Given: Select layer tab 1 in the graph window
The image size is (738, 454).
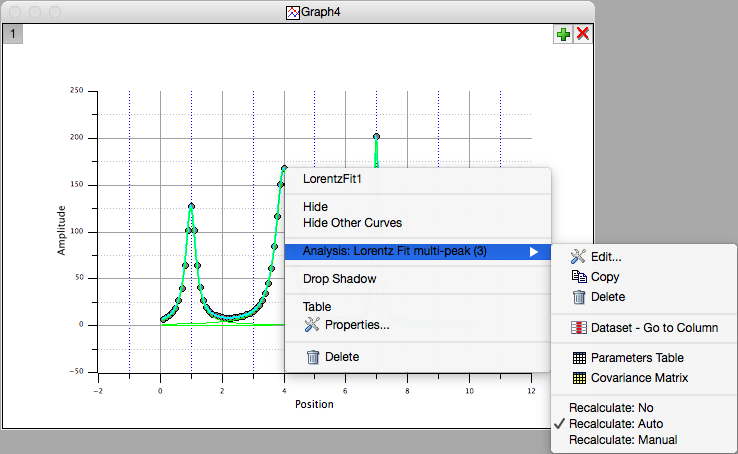Looking at the screenshot, I should (x=12, y=34).
